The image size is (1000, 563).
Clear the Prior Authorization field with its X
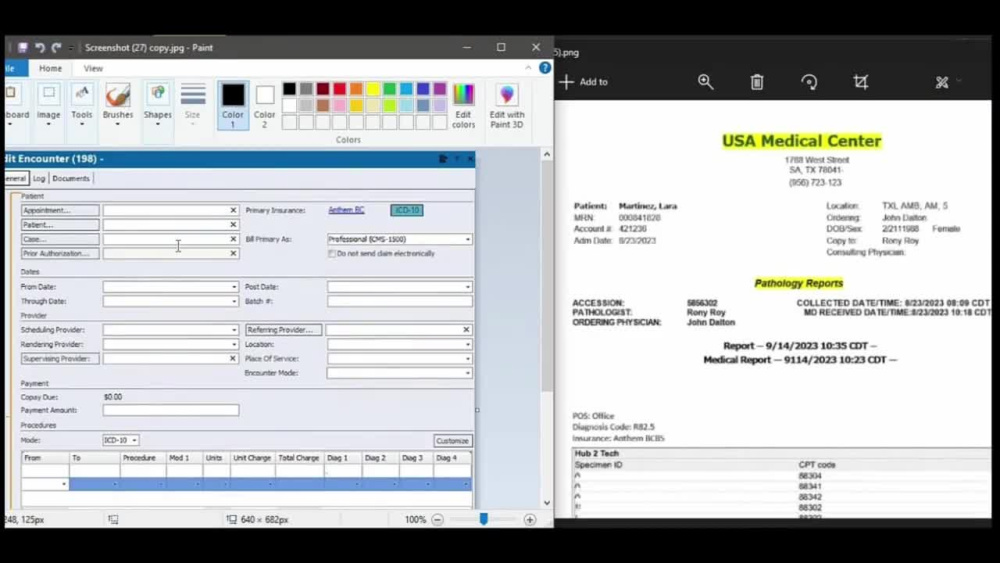[233, 253]
